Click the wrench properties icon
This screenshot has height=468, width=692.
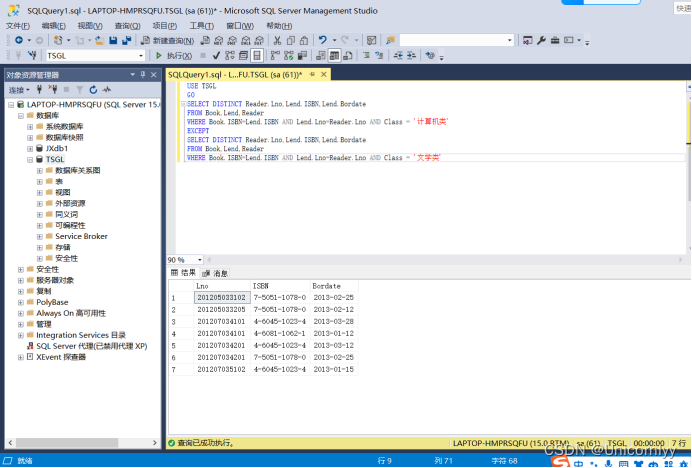click(541, 41)
